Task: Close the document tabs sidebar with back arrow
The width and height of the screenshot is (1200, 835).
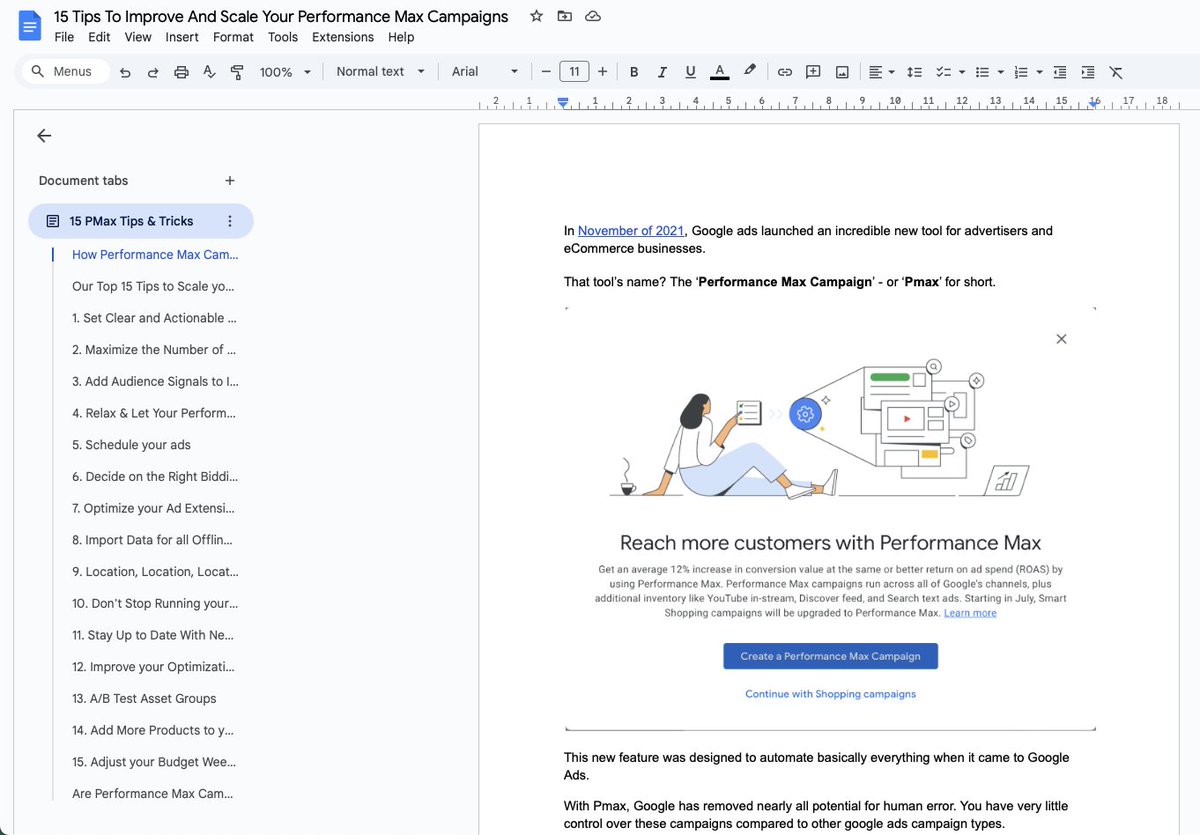Action: pos(44,136)
